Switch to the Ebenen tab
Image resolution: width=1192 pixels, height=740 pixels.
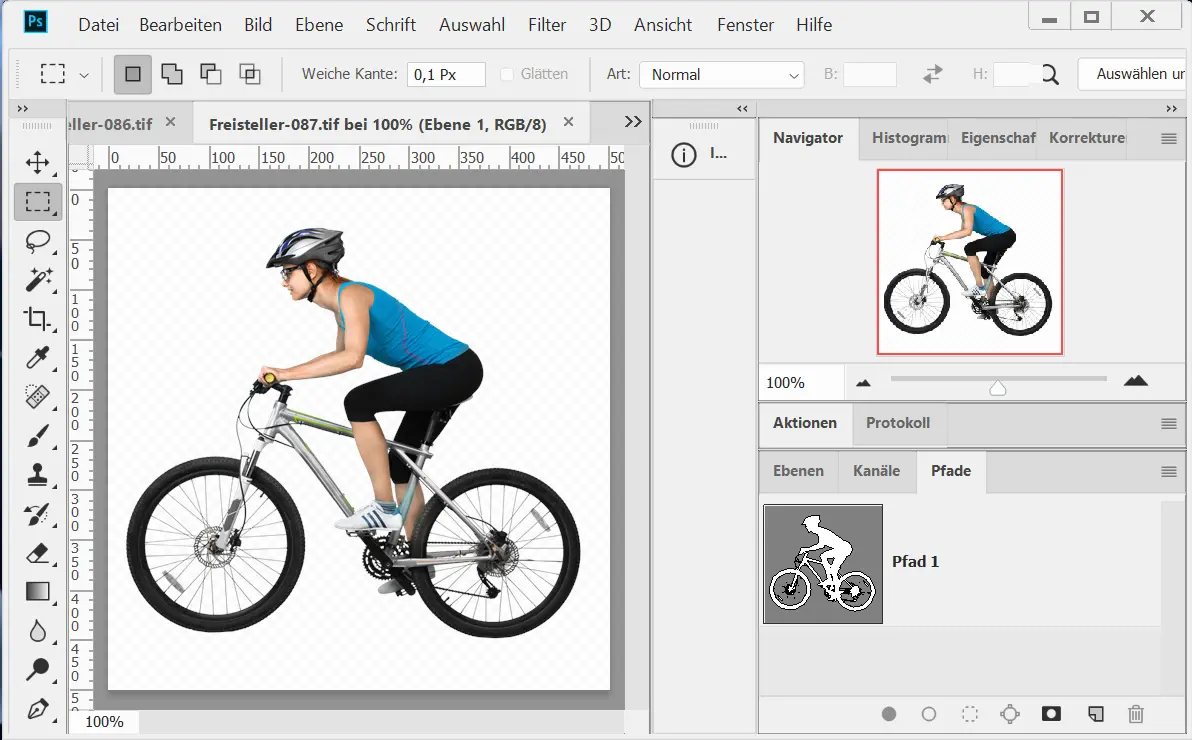tap(798, 471)
